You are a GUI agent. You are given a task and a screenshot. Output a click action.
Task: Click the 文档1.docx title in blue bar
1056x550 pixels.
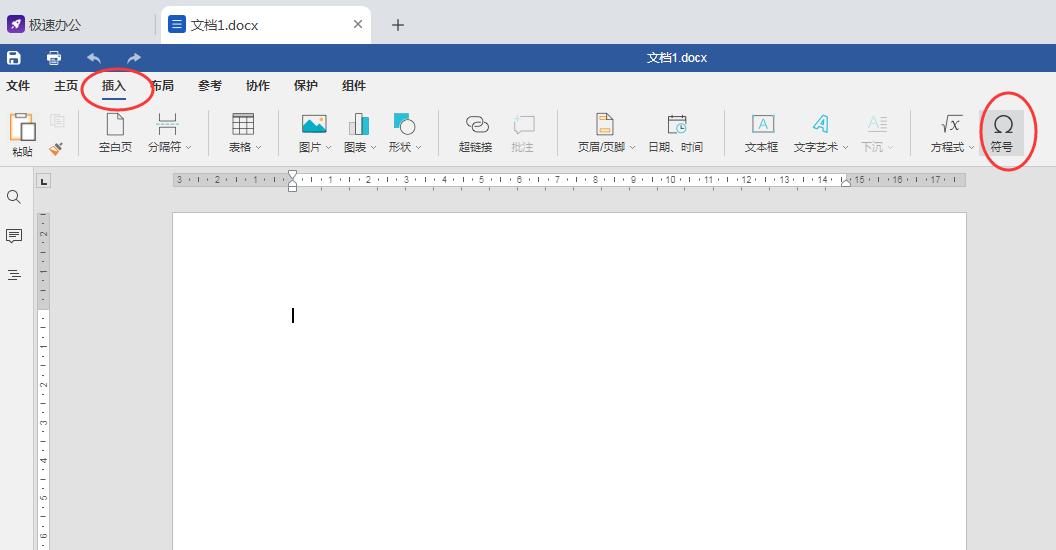pyautogui.click(x=677, y=58)
